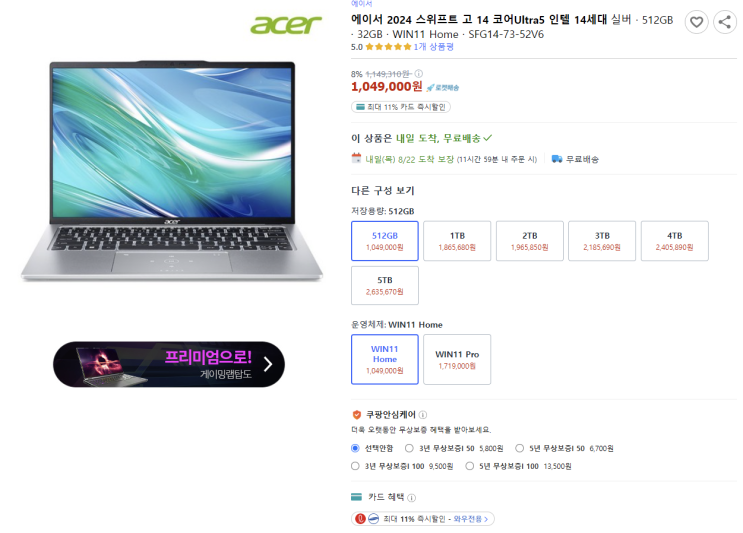Viewport: 743px width, 533px height.
Task: Open the 1개 상품평 reviews link
Action: [x=434, y=47]
